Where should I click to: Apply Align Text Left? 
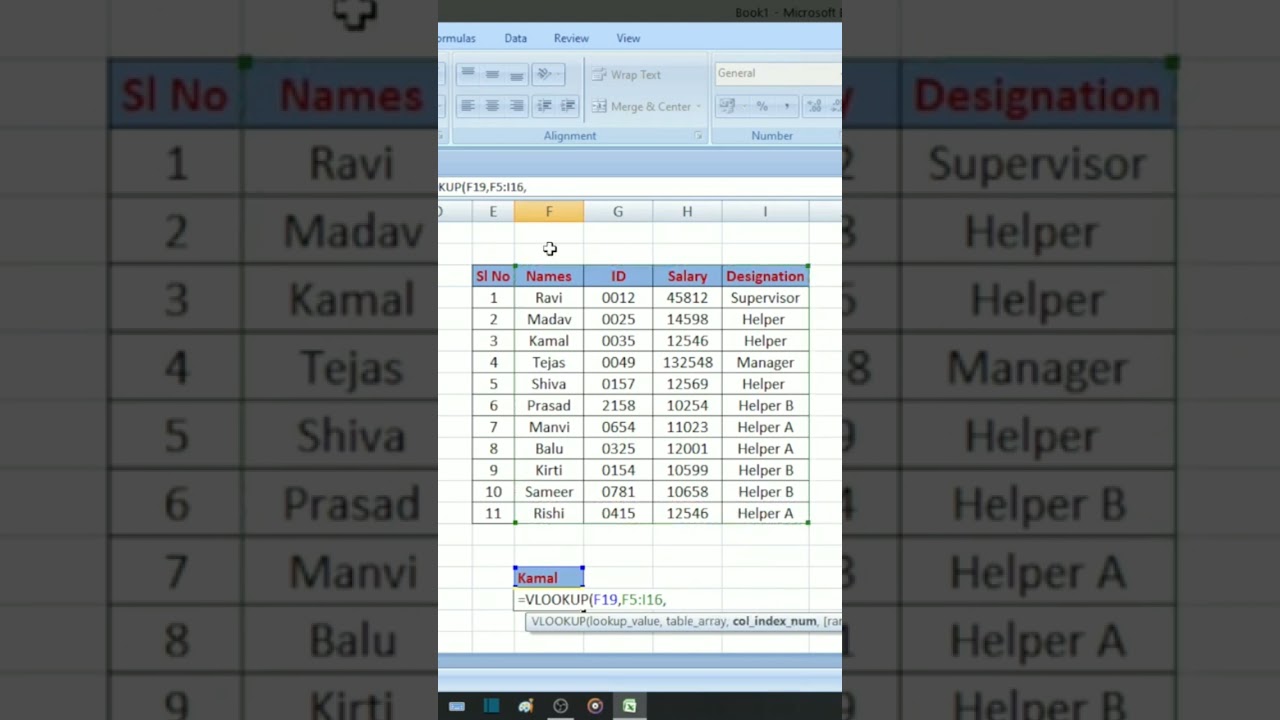467,106
